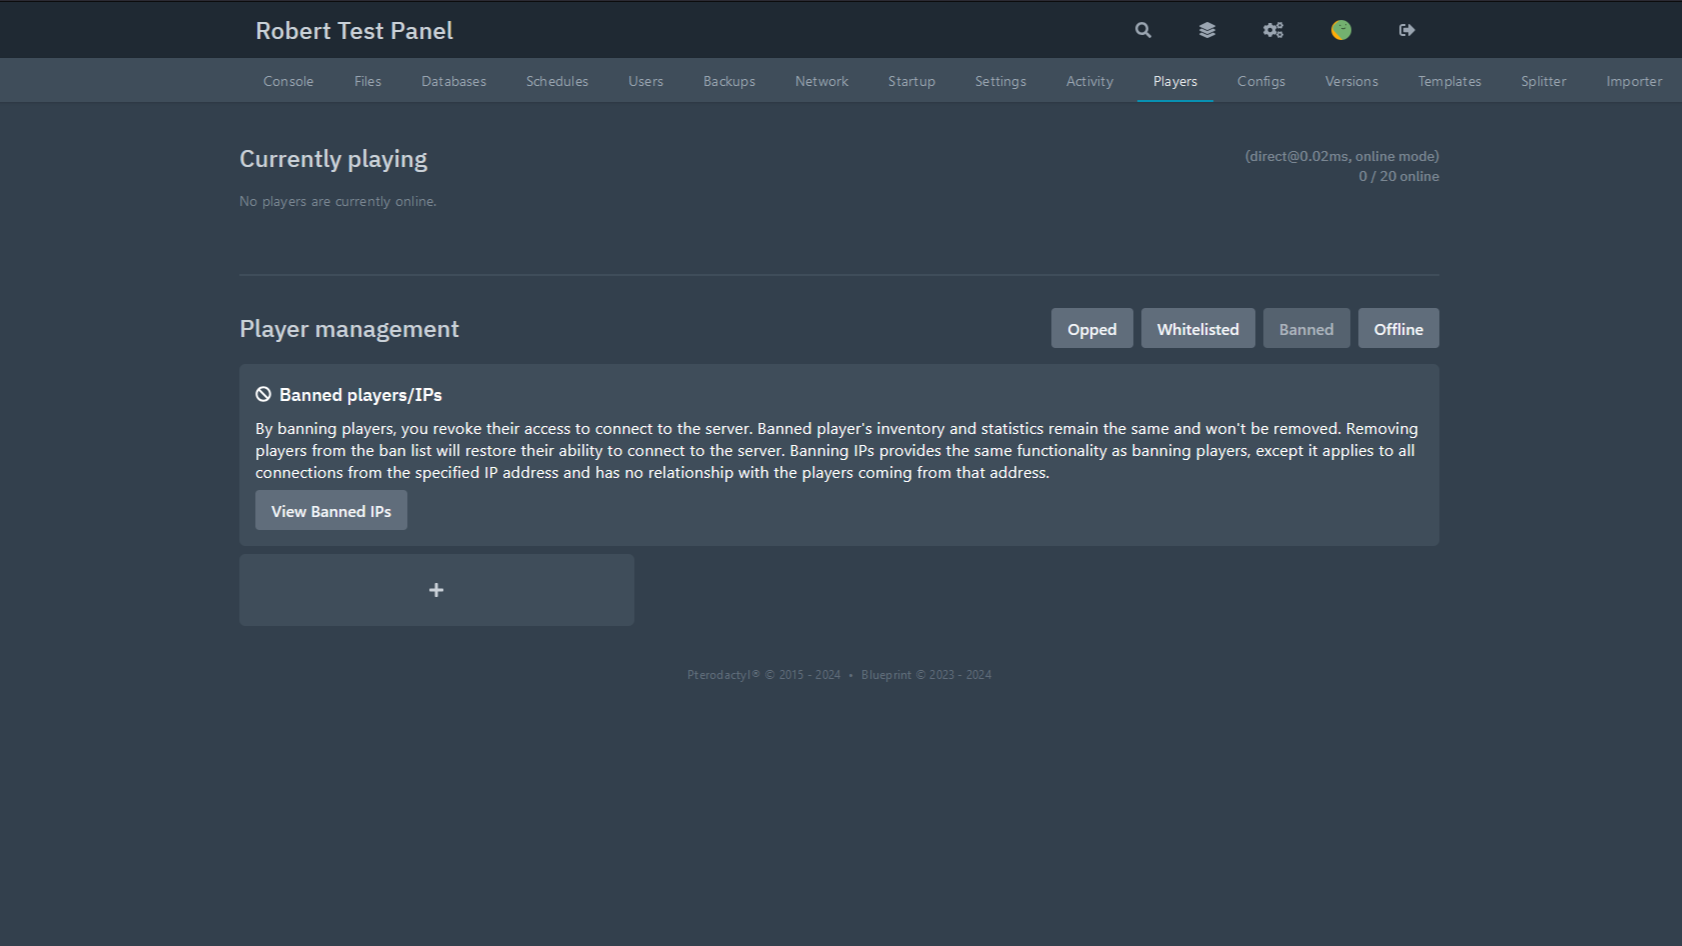Switch to the Databases tab
Viewport: 1682px width, 946px height.
tap(453, 81)
